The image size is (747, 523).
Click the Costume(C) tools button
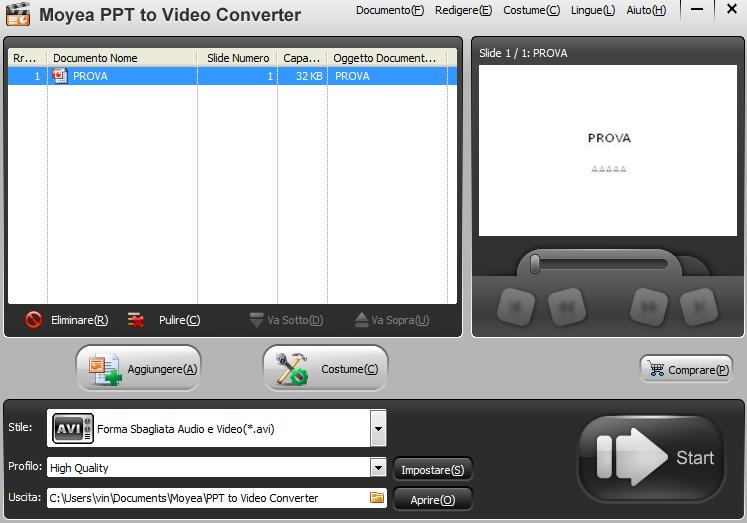(325, 369)
